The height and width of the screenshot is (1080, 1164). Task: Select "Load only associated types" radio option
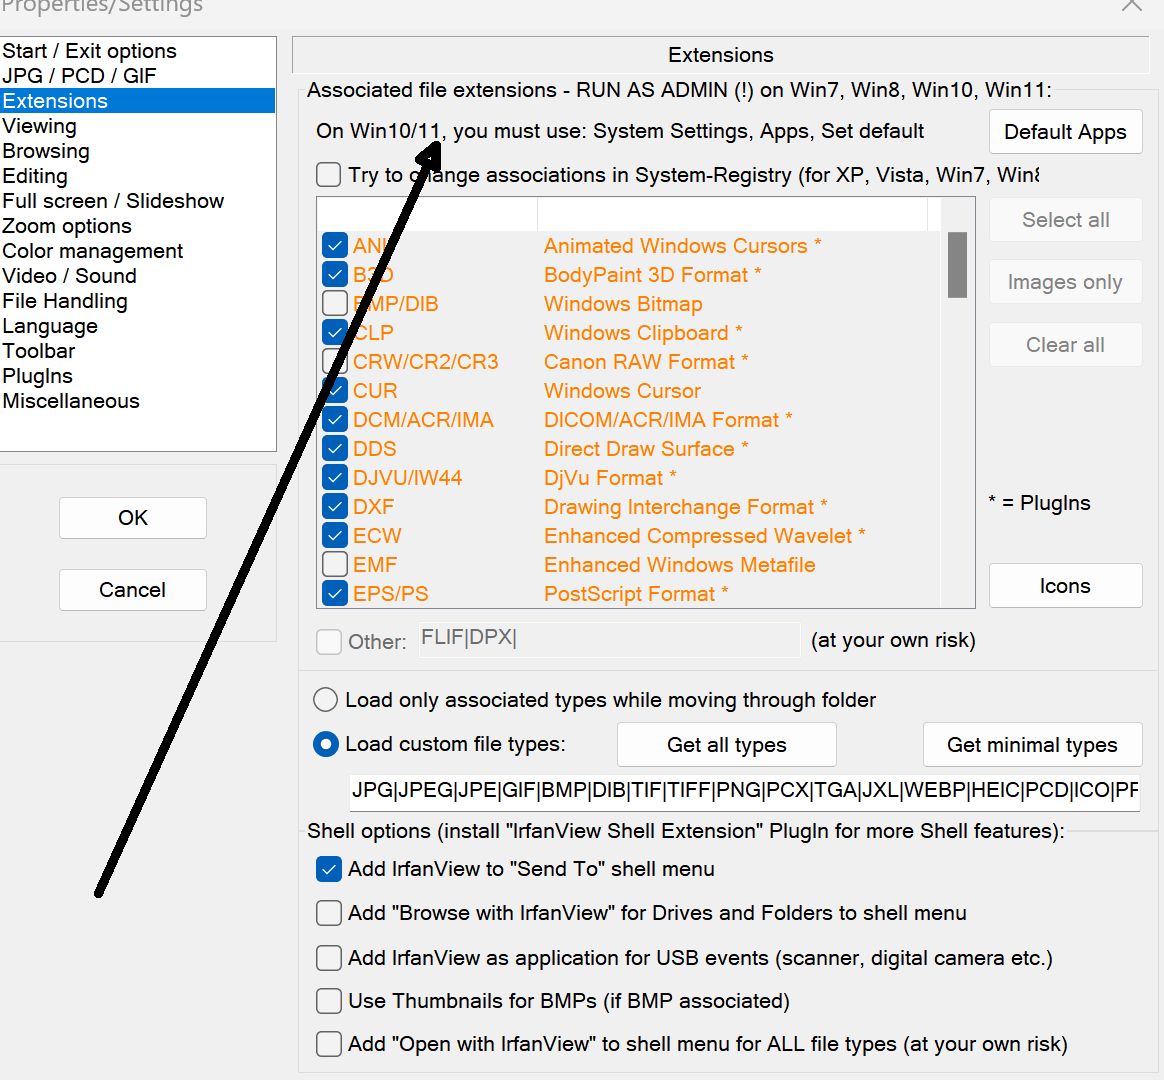coord(325,699)
